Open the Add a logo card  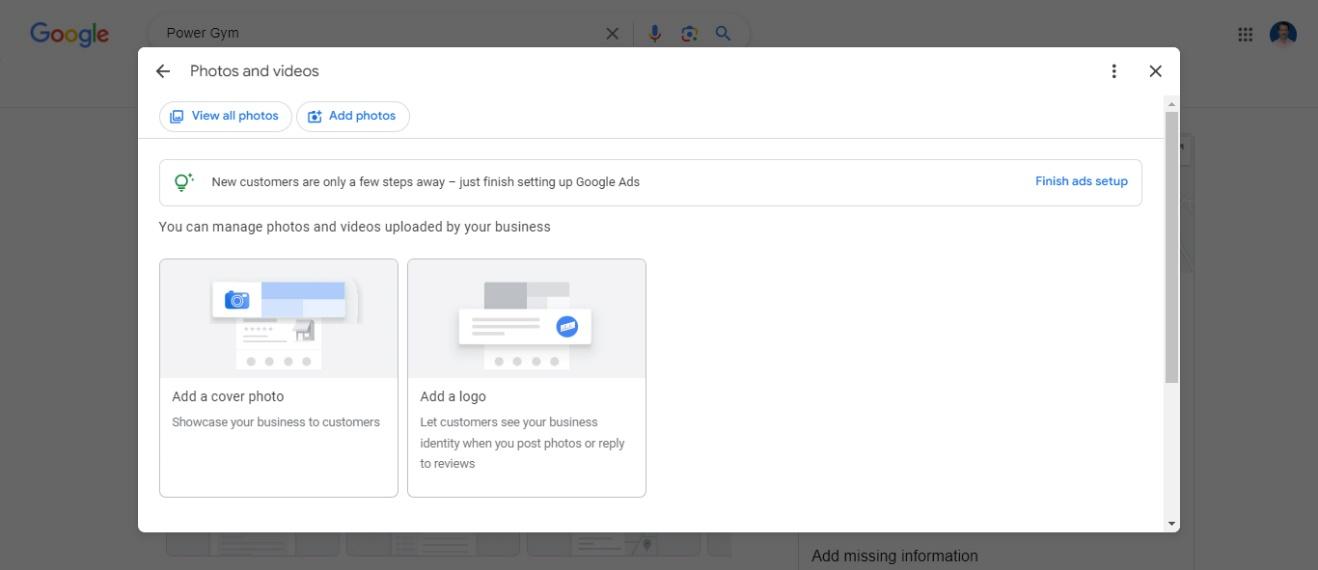[526, 378]
